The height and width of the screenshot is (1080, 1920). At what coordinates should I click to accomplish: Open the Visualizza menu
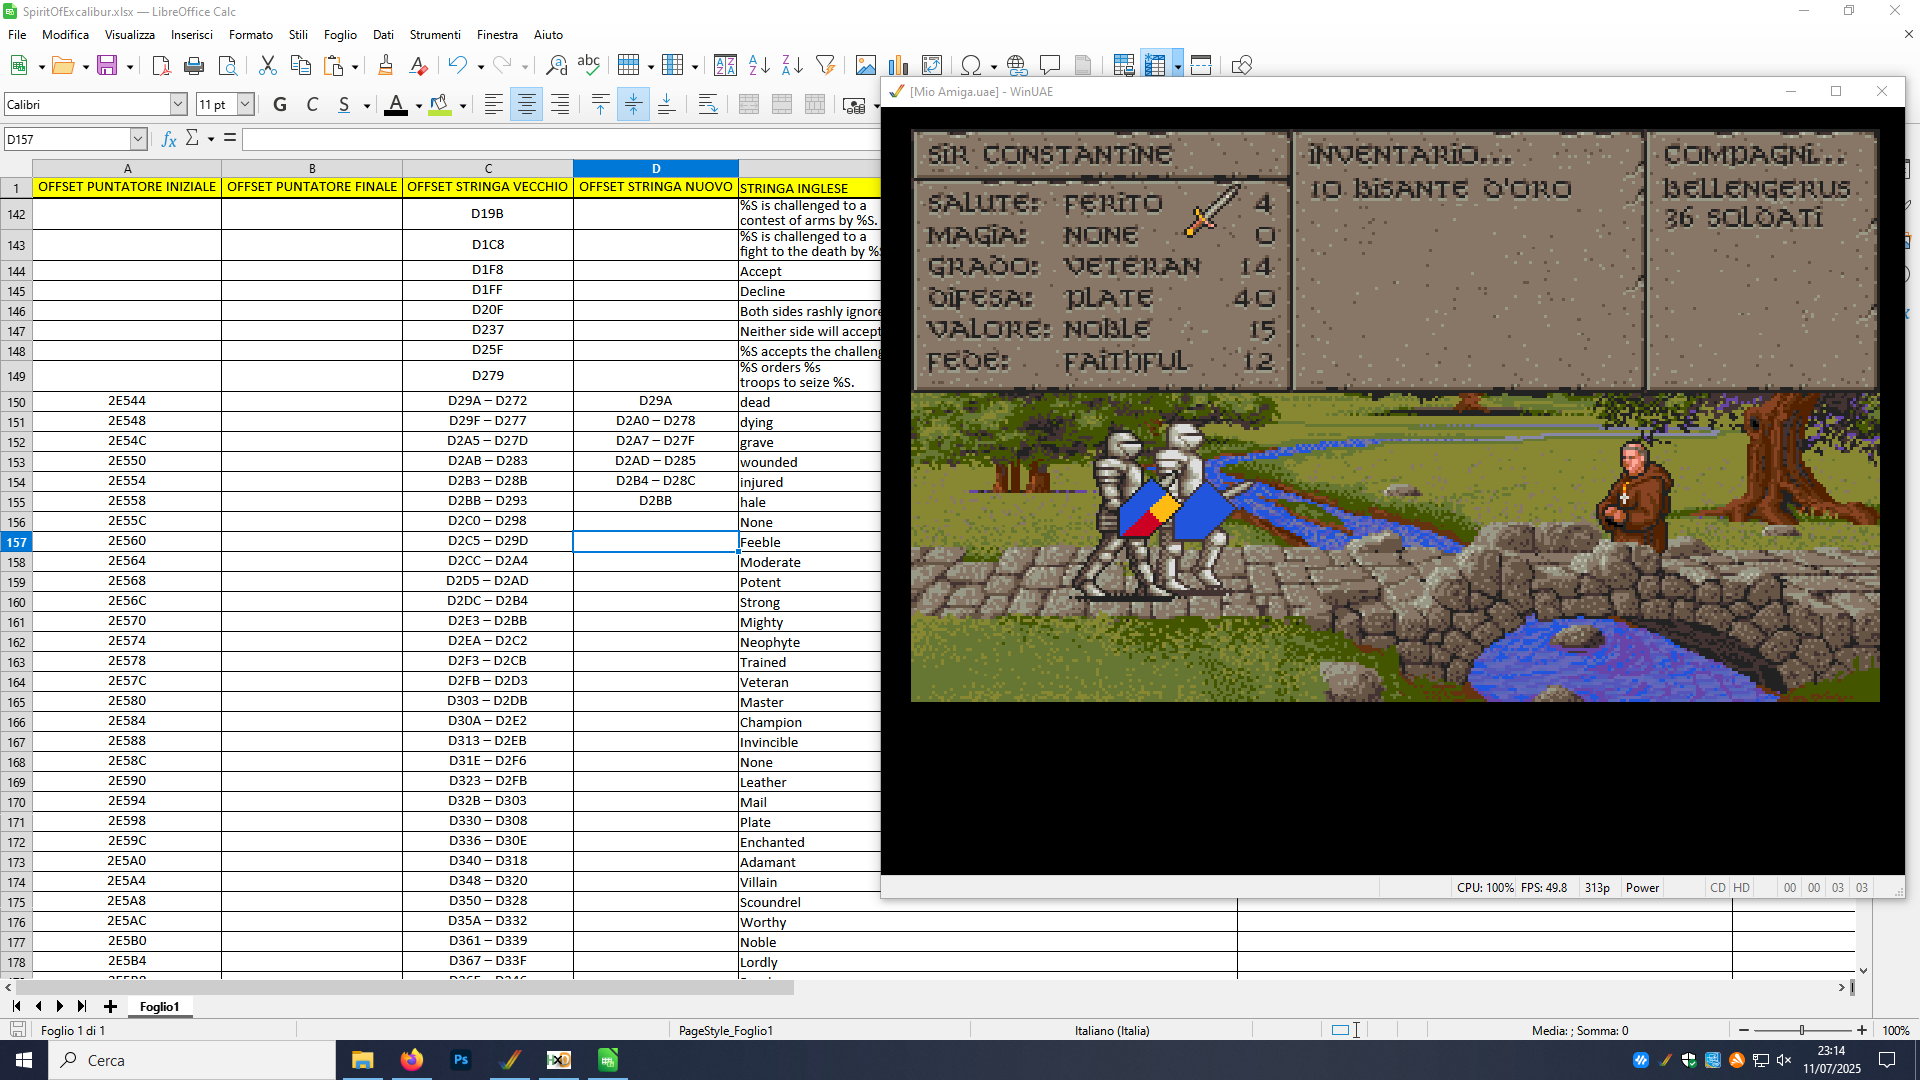tap(130, 34)
